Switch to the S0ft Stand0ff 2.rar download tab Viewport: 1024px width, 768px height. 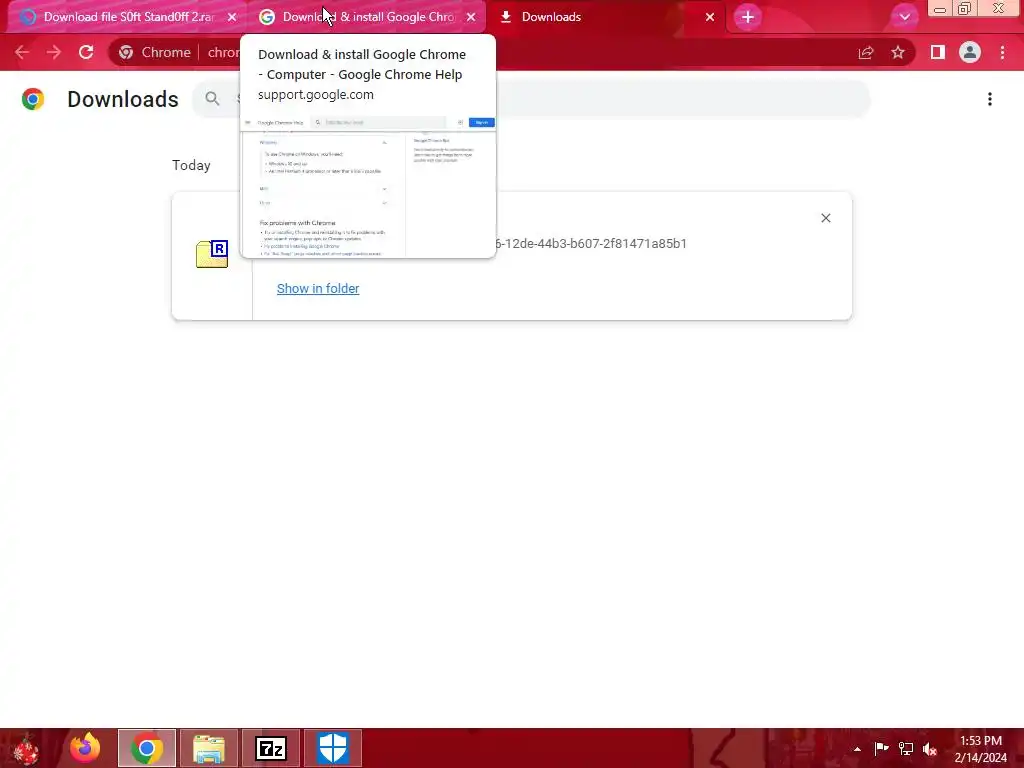tap(128, 17)
